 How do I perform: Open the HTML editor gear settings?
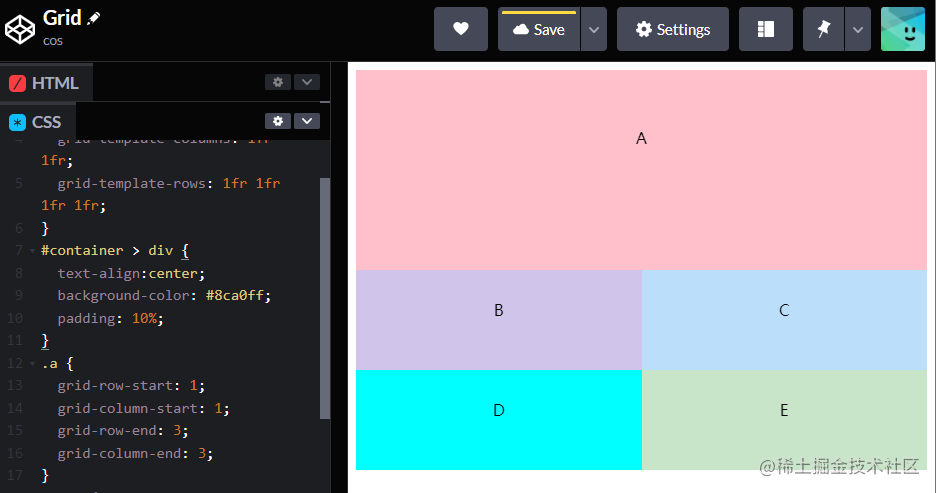(x=278, y=82)
